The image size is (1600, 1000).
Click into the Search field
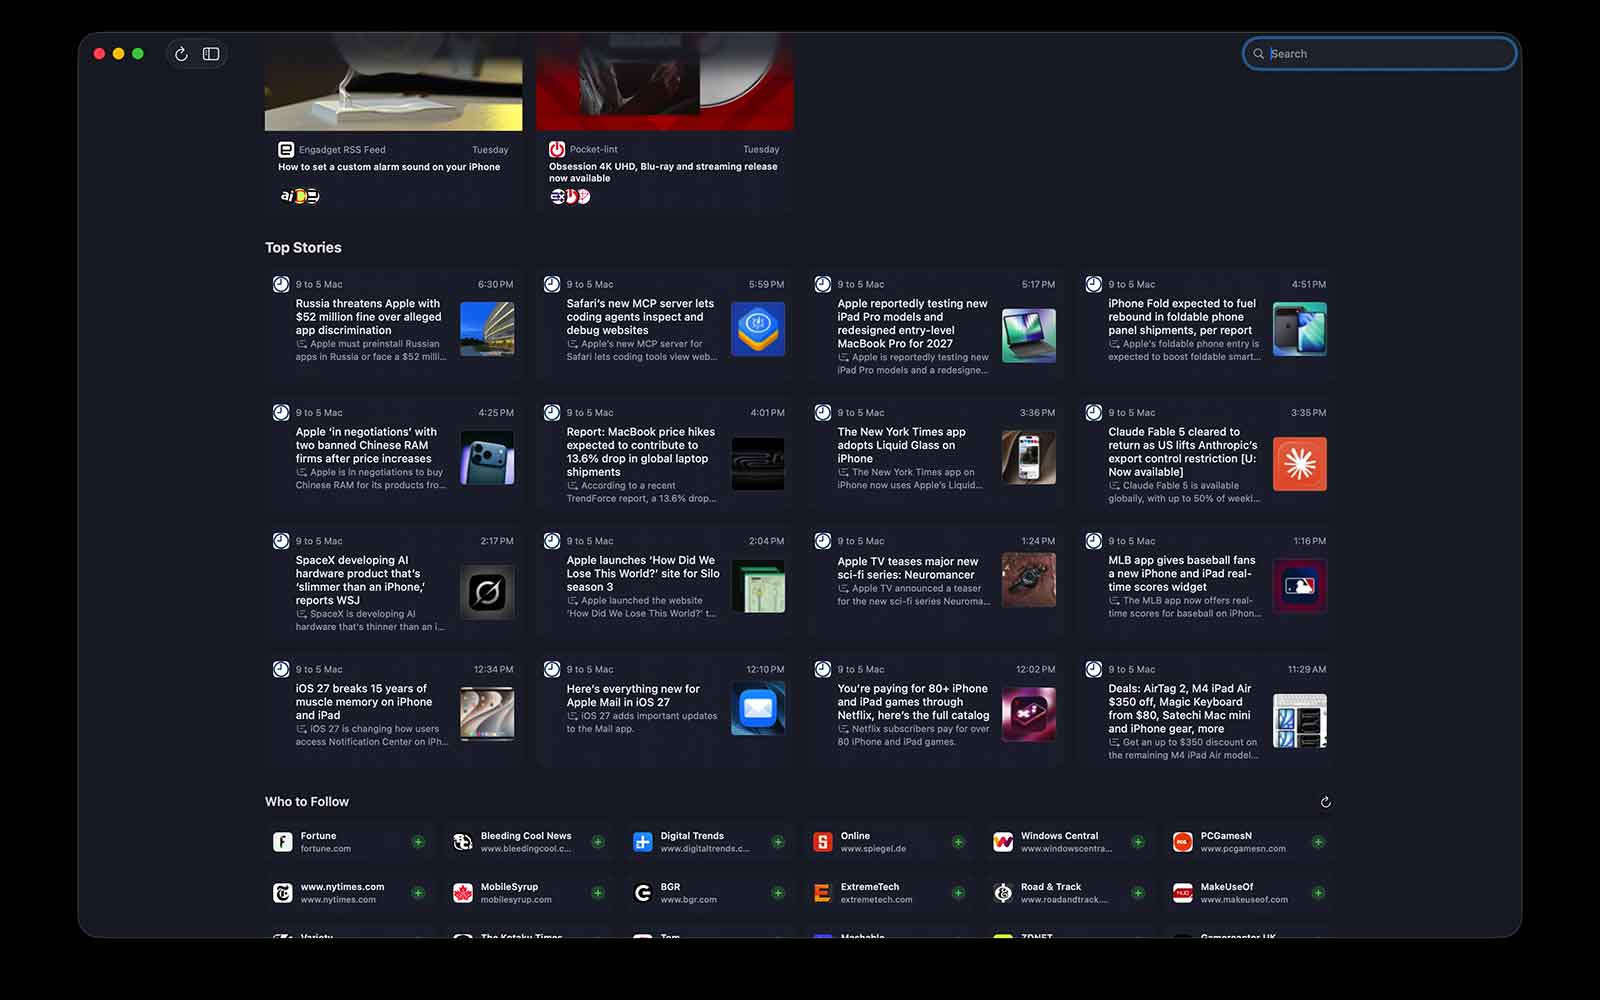pos(1379,54)
